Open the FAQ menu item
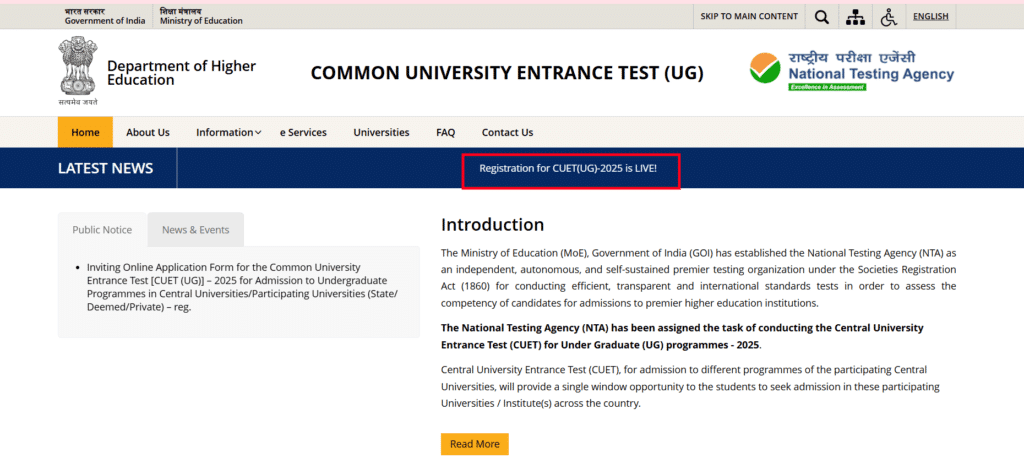Screen dimensions: 1024x469 (x=445, y=132)
